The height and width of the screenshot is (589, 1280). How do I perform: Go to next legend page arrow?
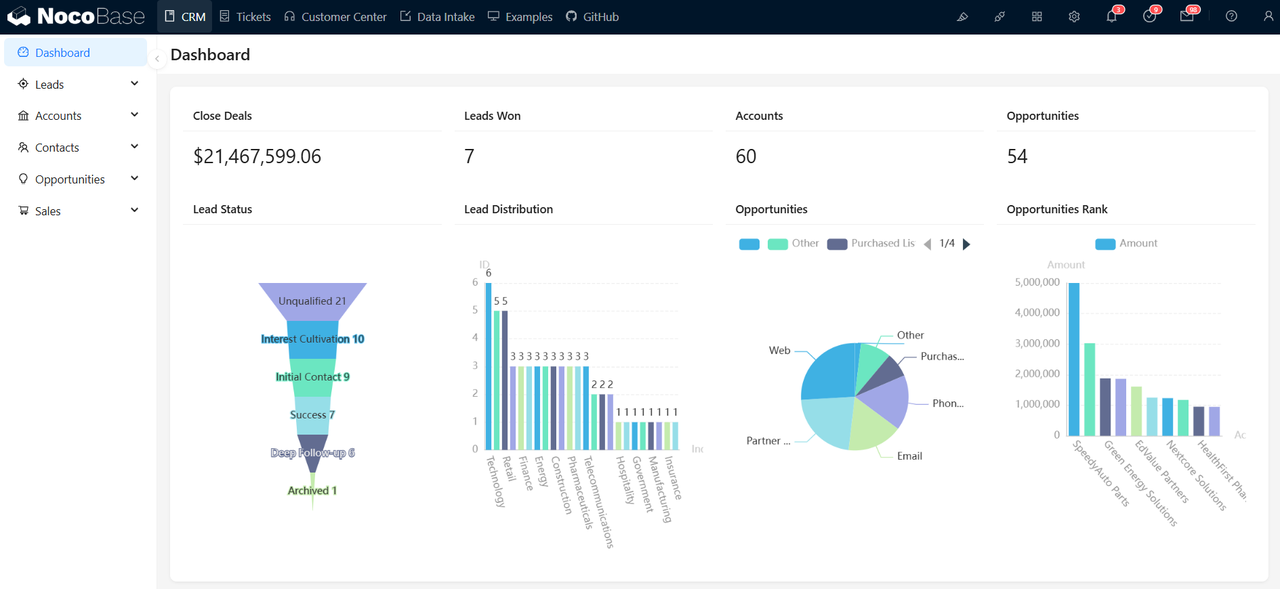click(966, 244)
